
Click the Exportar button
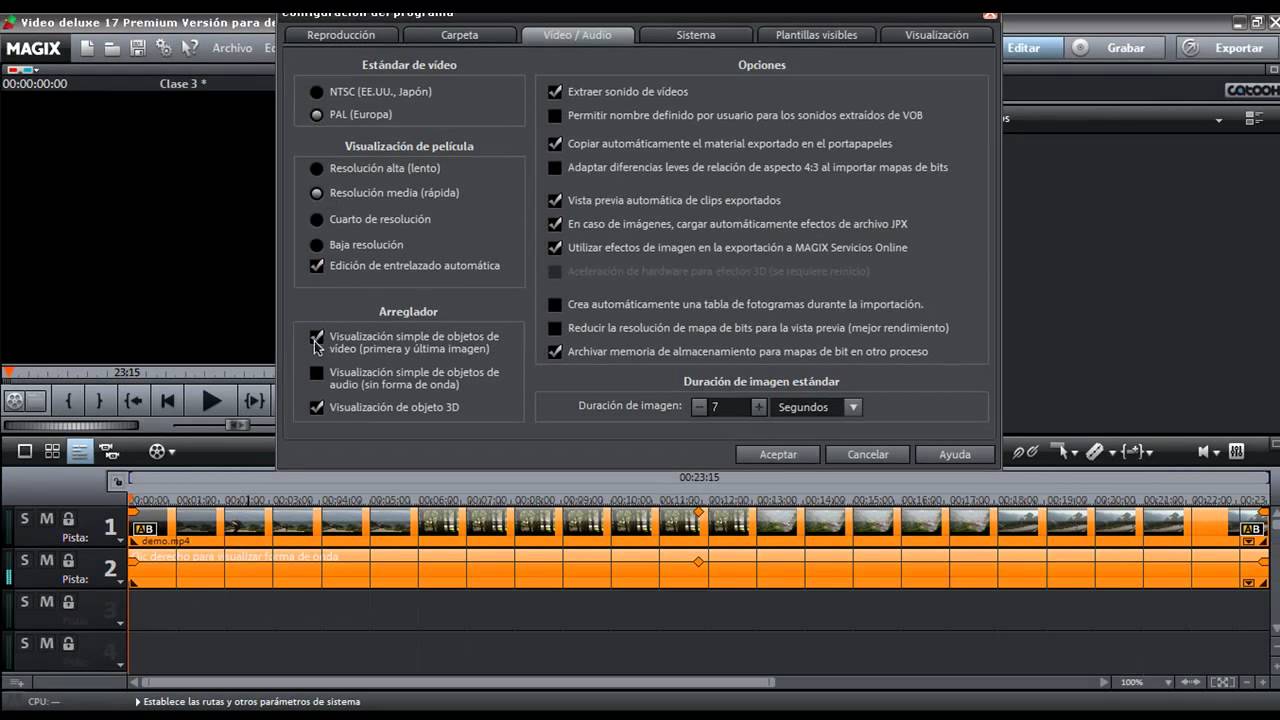[x=1229, y=48]
